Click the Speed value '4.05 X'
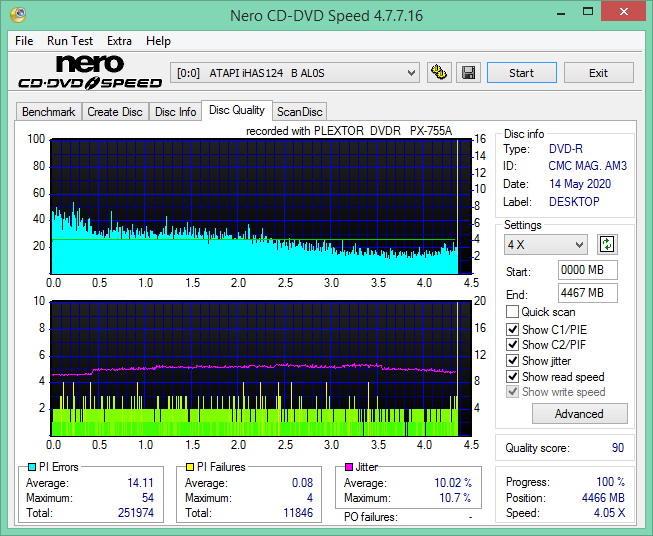Screen dimensions: 653x536 click(609, 513)
